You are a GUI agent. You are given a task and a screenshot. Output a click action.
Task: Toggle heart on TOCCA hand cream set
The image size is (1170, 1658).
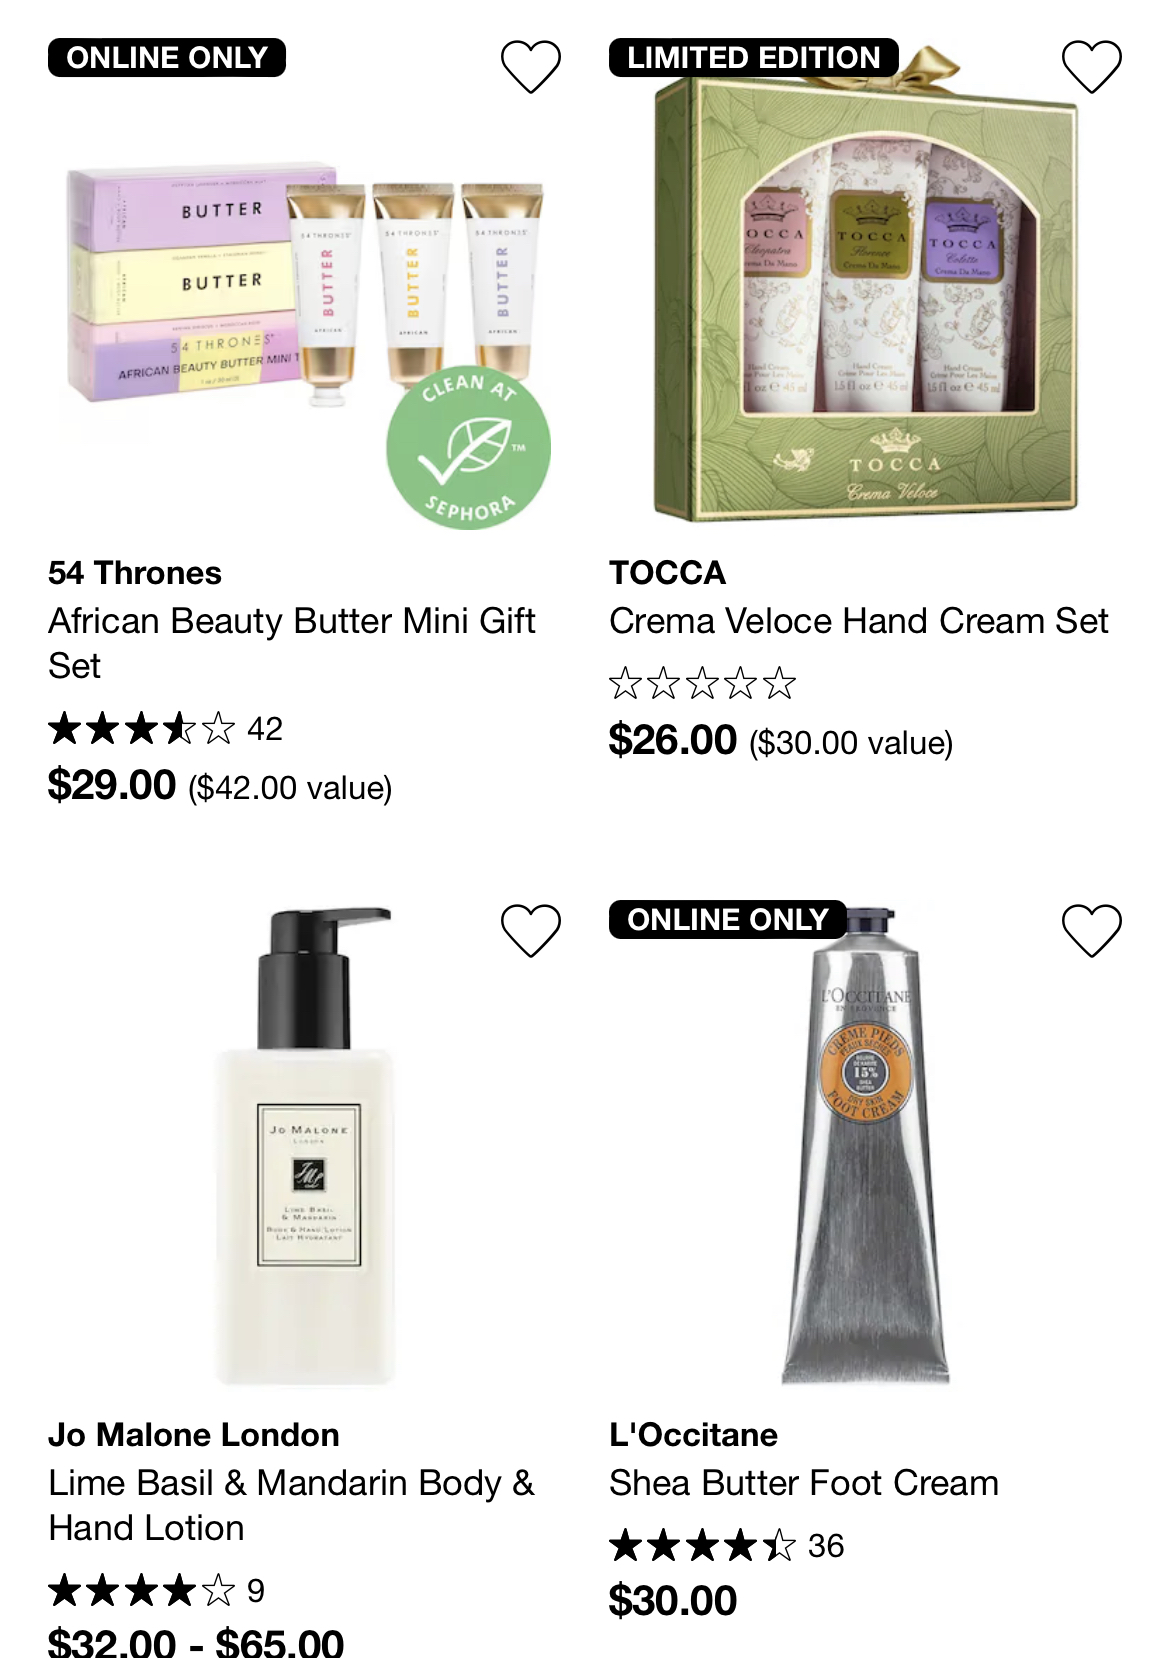point(1091,67)
